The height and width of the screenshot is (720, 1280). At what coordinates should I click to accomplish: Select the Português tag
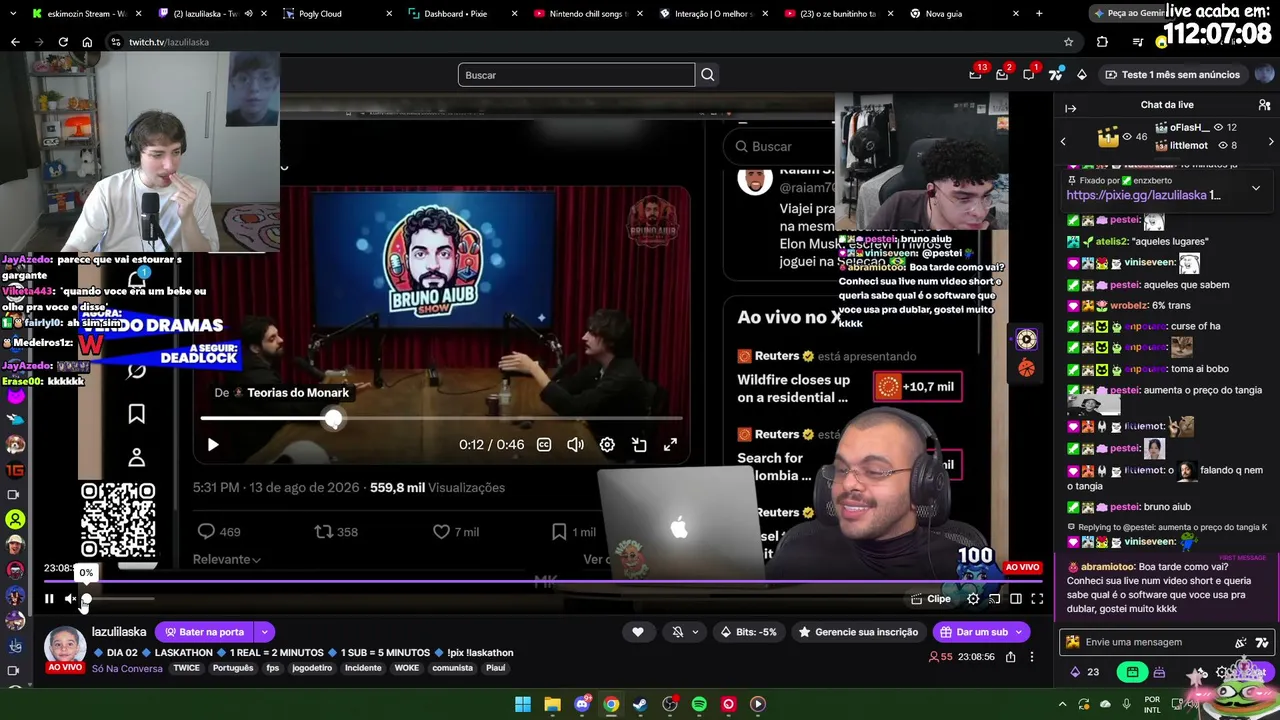point(233,668)
